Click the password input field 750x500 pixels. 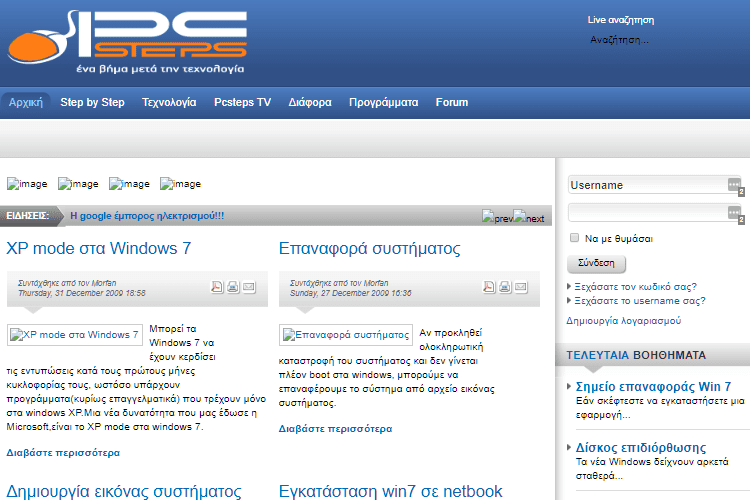point(654,212)
